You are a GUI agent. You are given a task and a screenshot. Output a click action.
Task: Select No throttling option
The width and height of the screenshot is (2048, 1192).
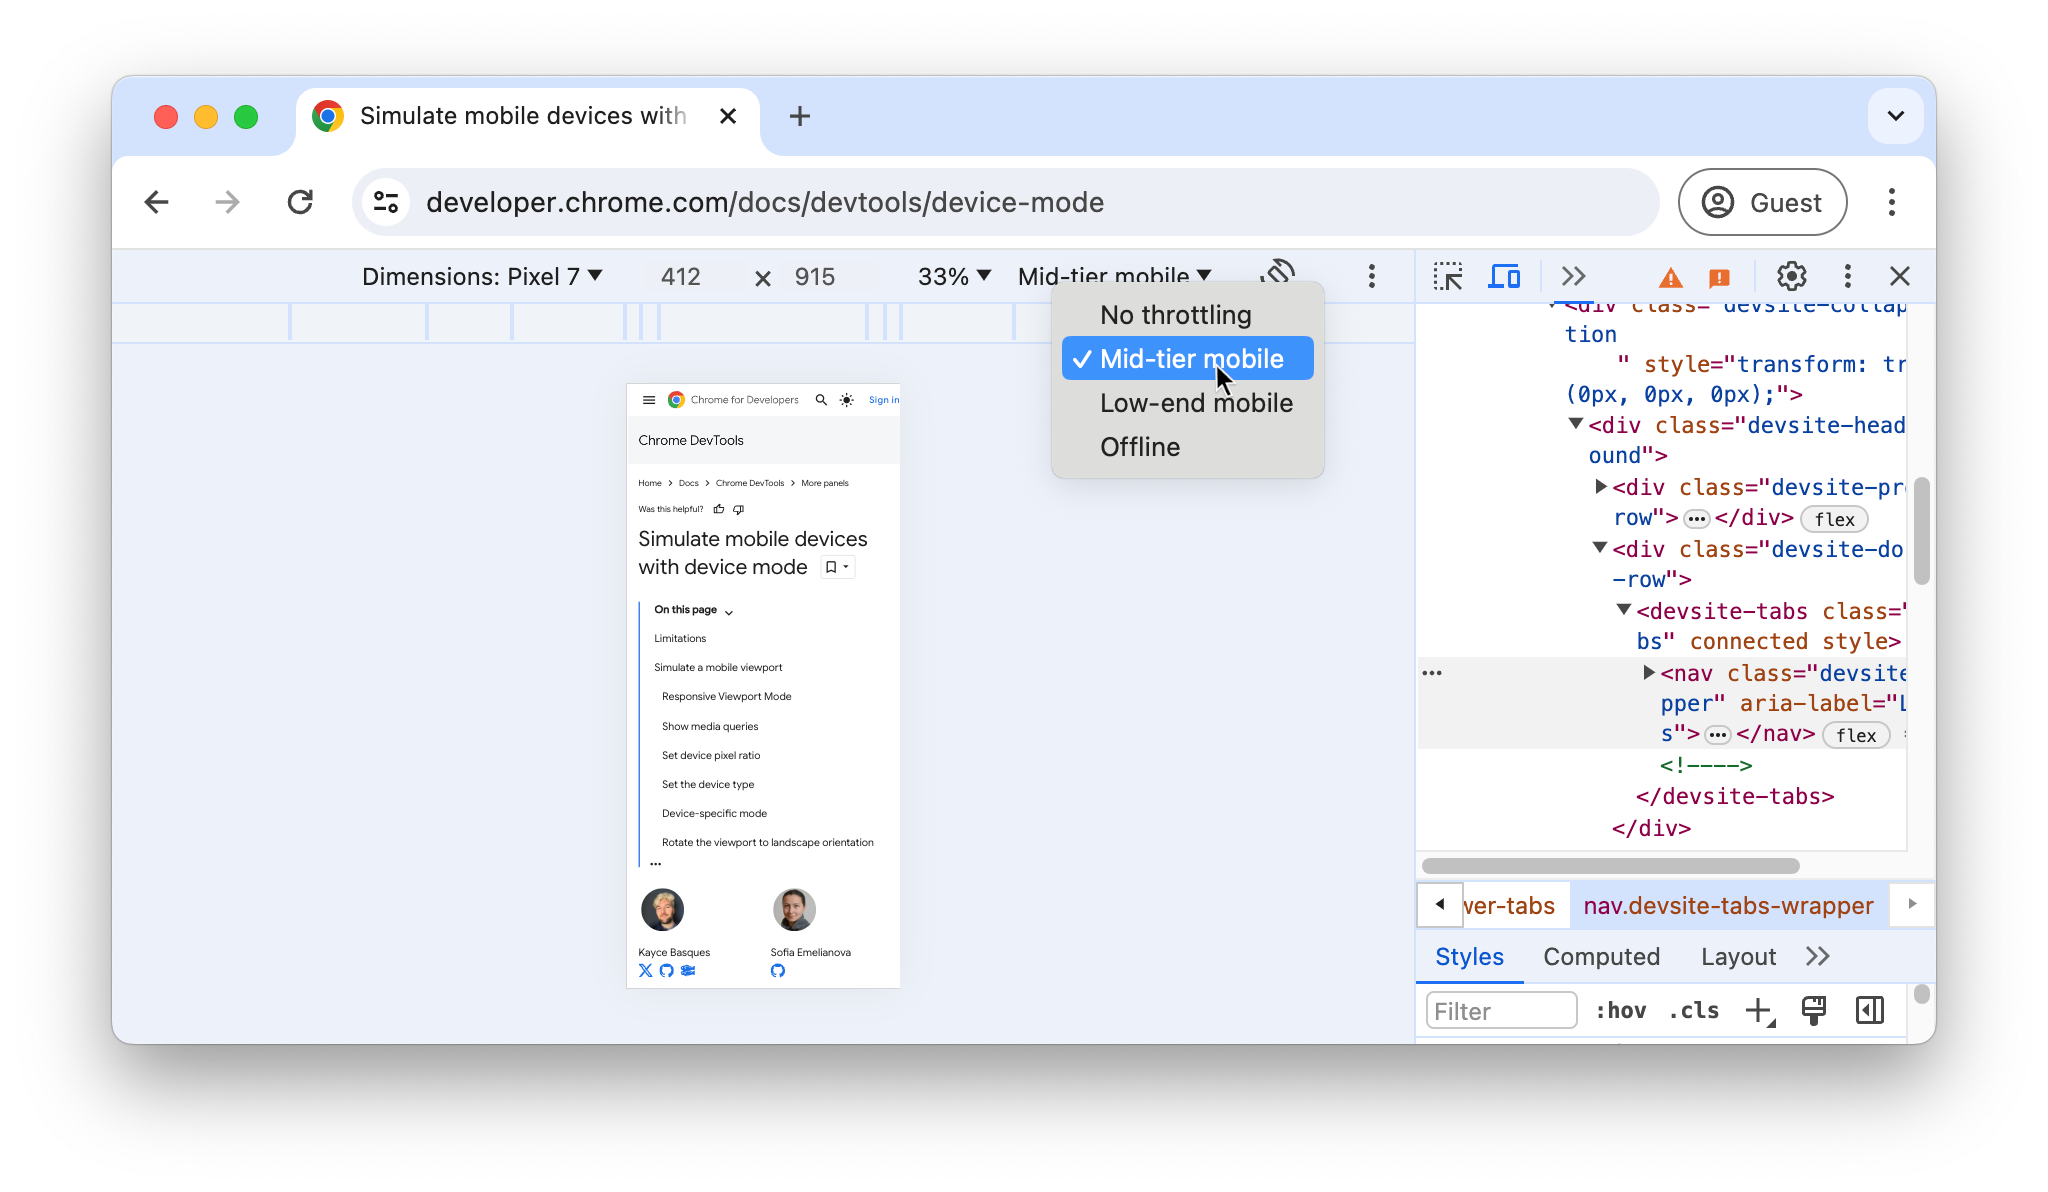coord(1176,315)
